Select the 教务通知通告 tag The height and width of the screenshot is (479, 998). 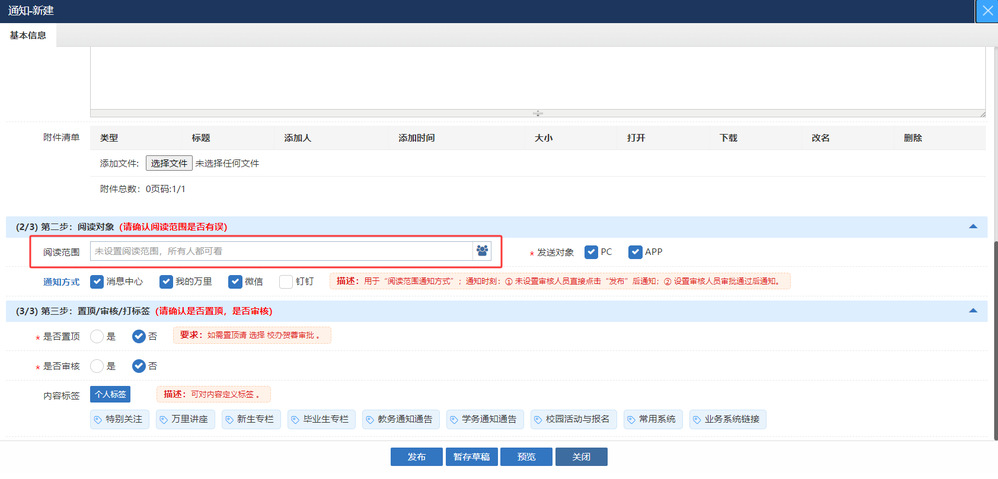coord(397,419)
